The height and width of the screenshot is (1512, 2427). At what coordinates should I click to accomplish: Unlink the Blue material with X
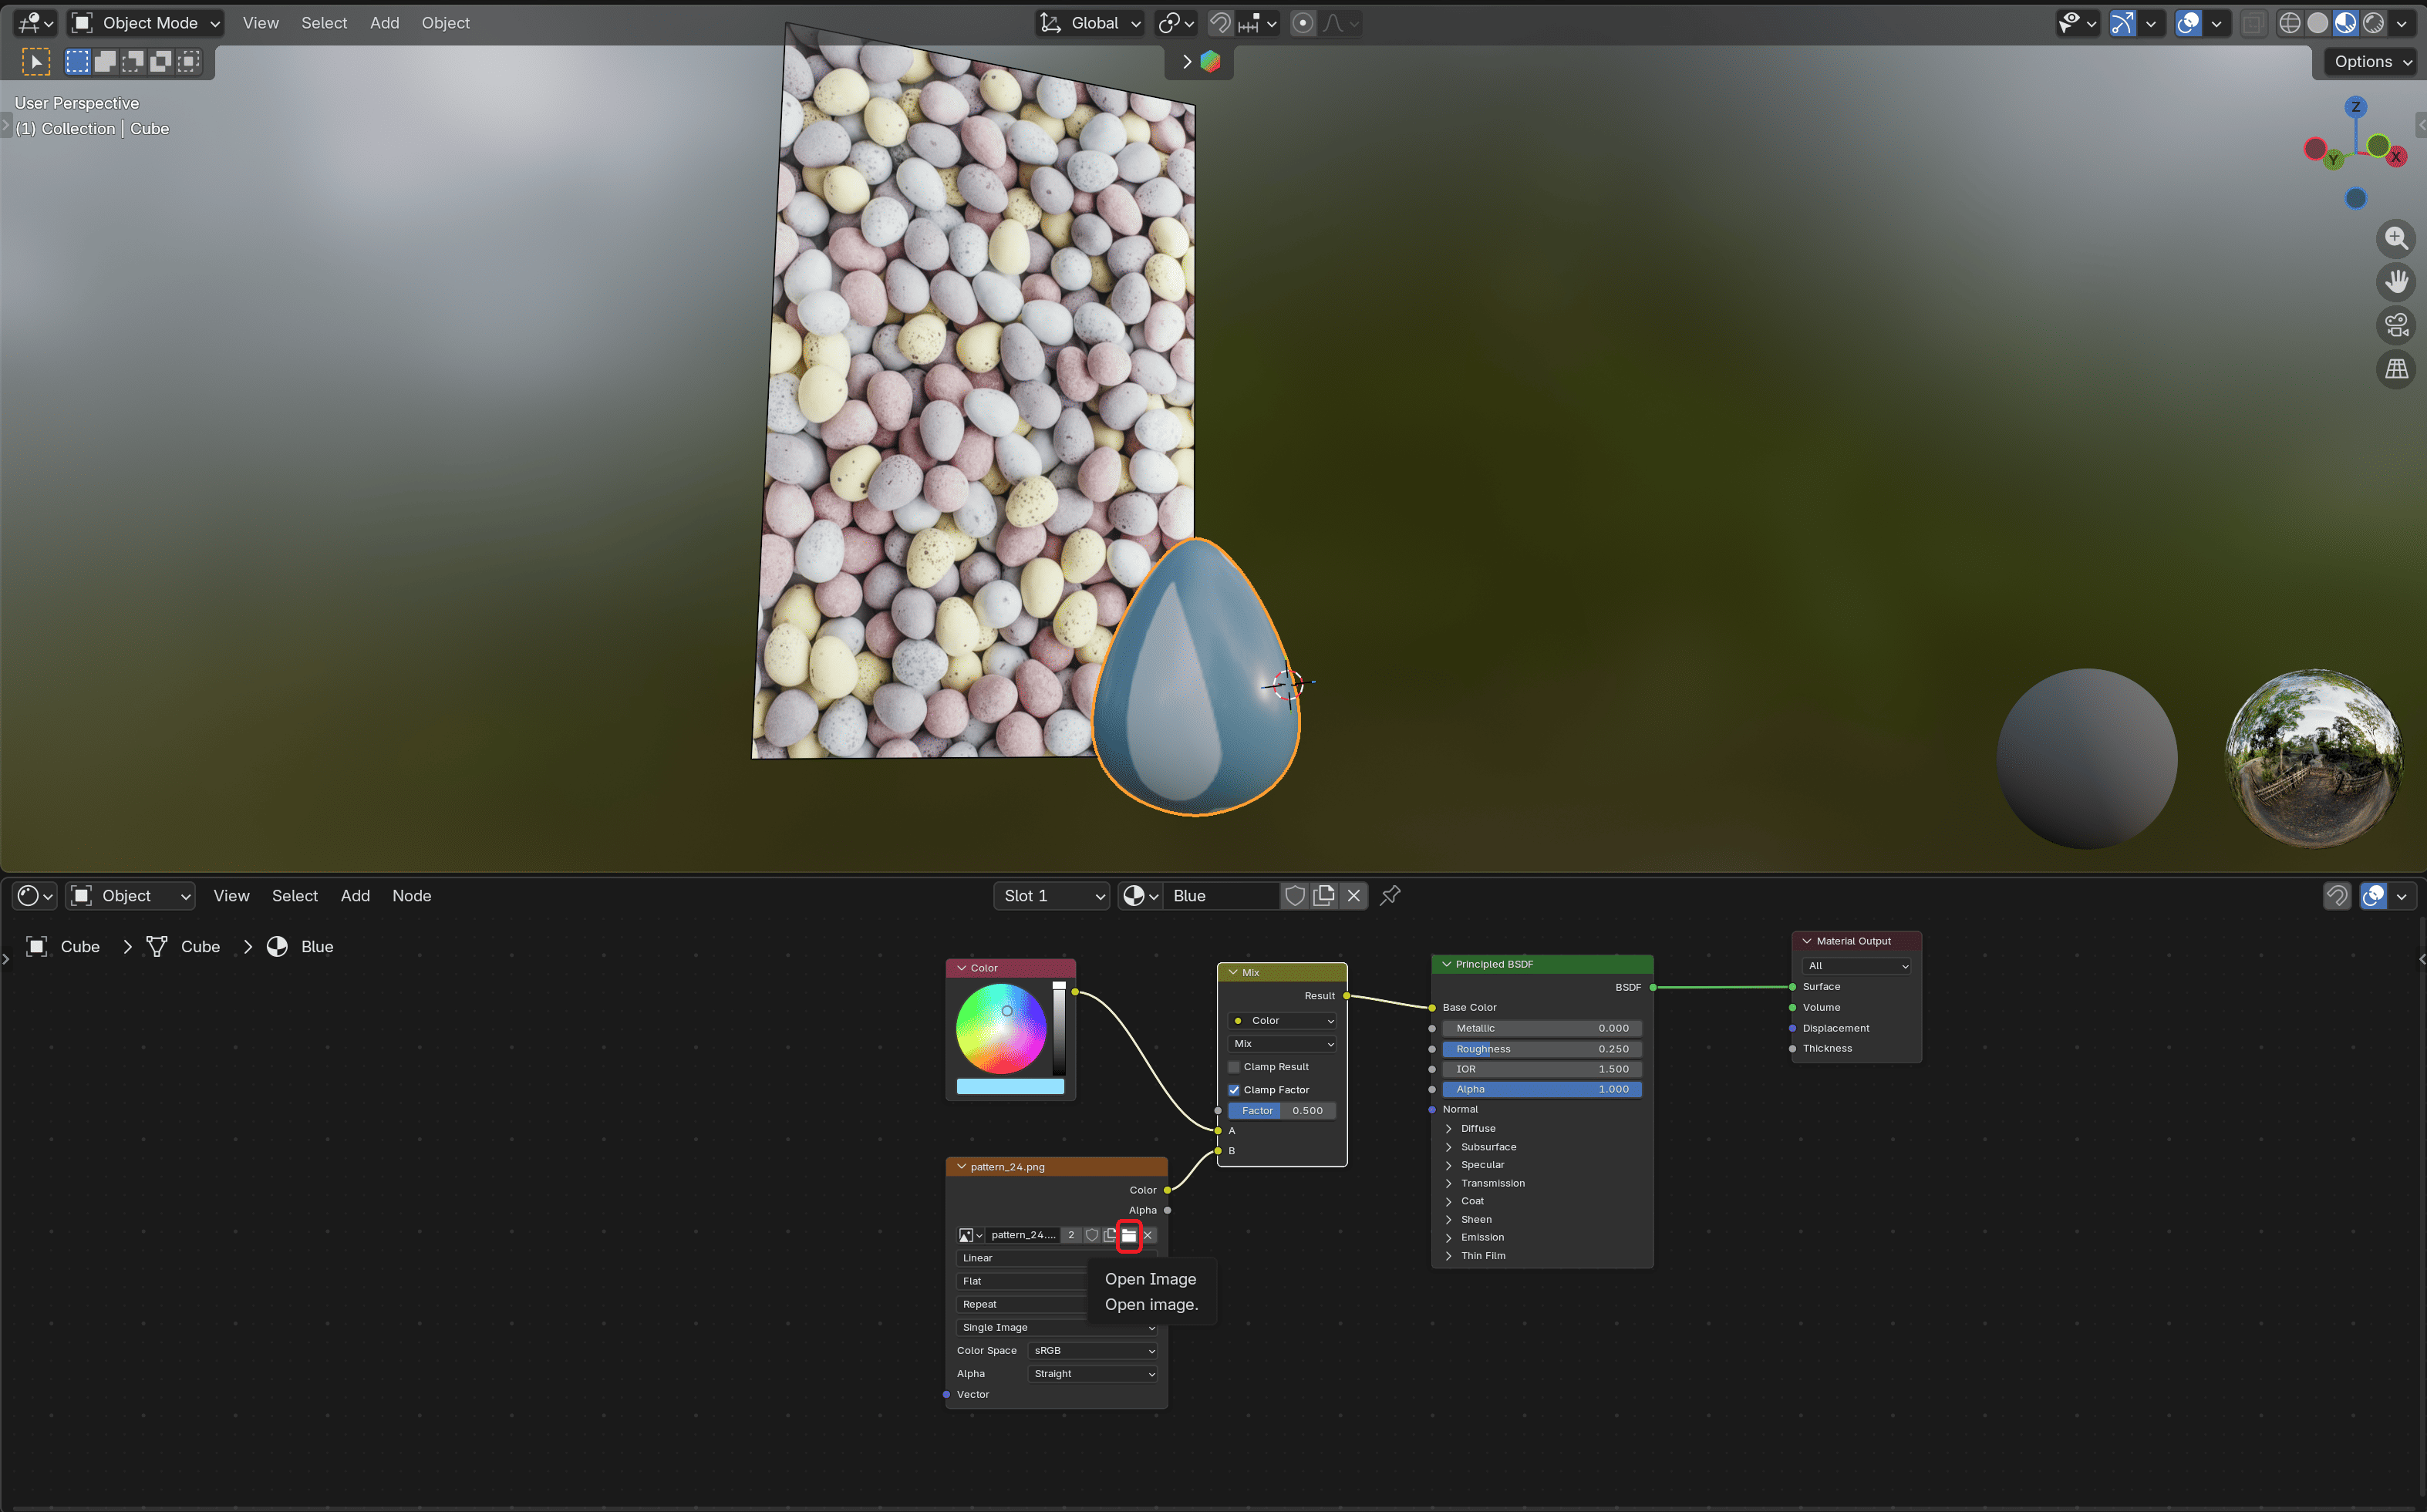coord(1353,895)
